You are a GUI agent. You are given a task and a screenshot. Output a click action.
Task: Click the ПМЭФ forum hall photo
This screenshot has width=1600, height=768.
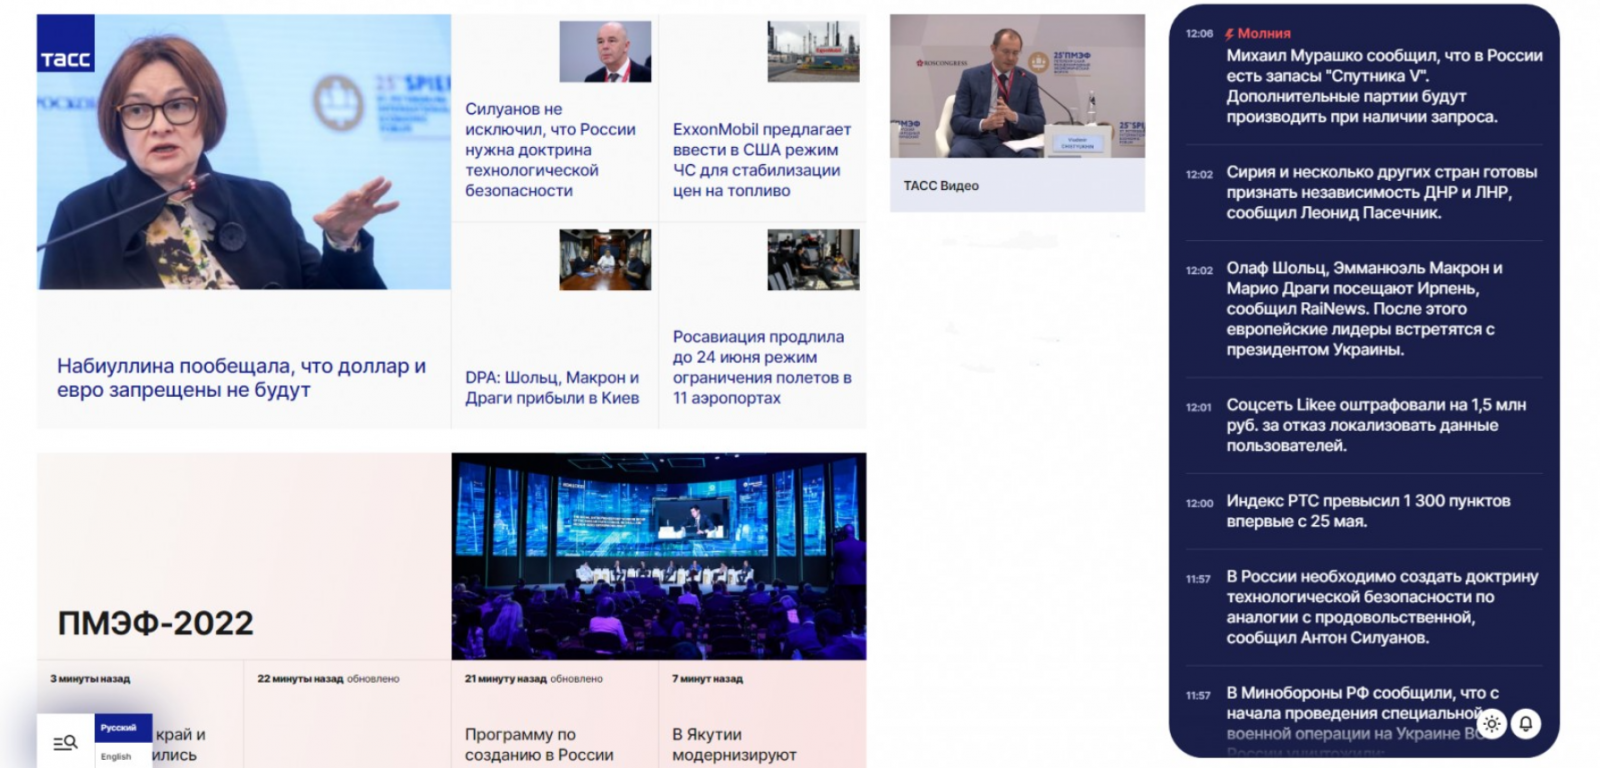pos(659,556)
